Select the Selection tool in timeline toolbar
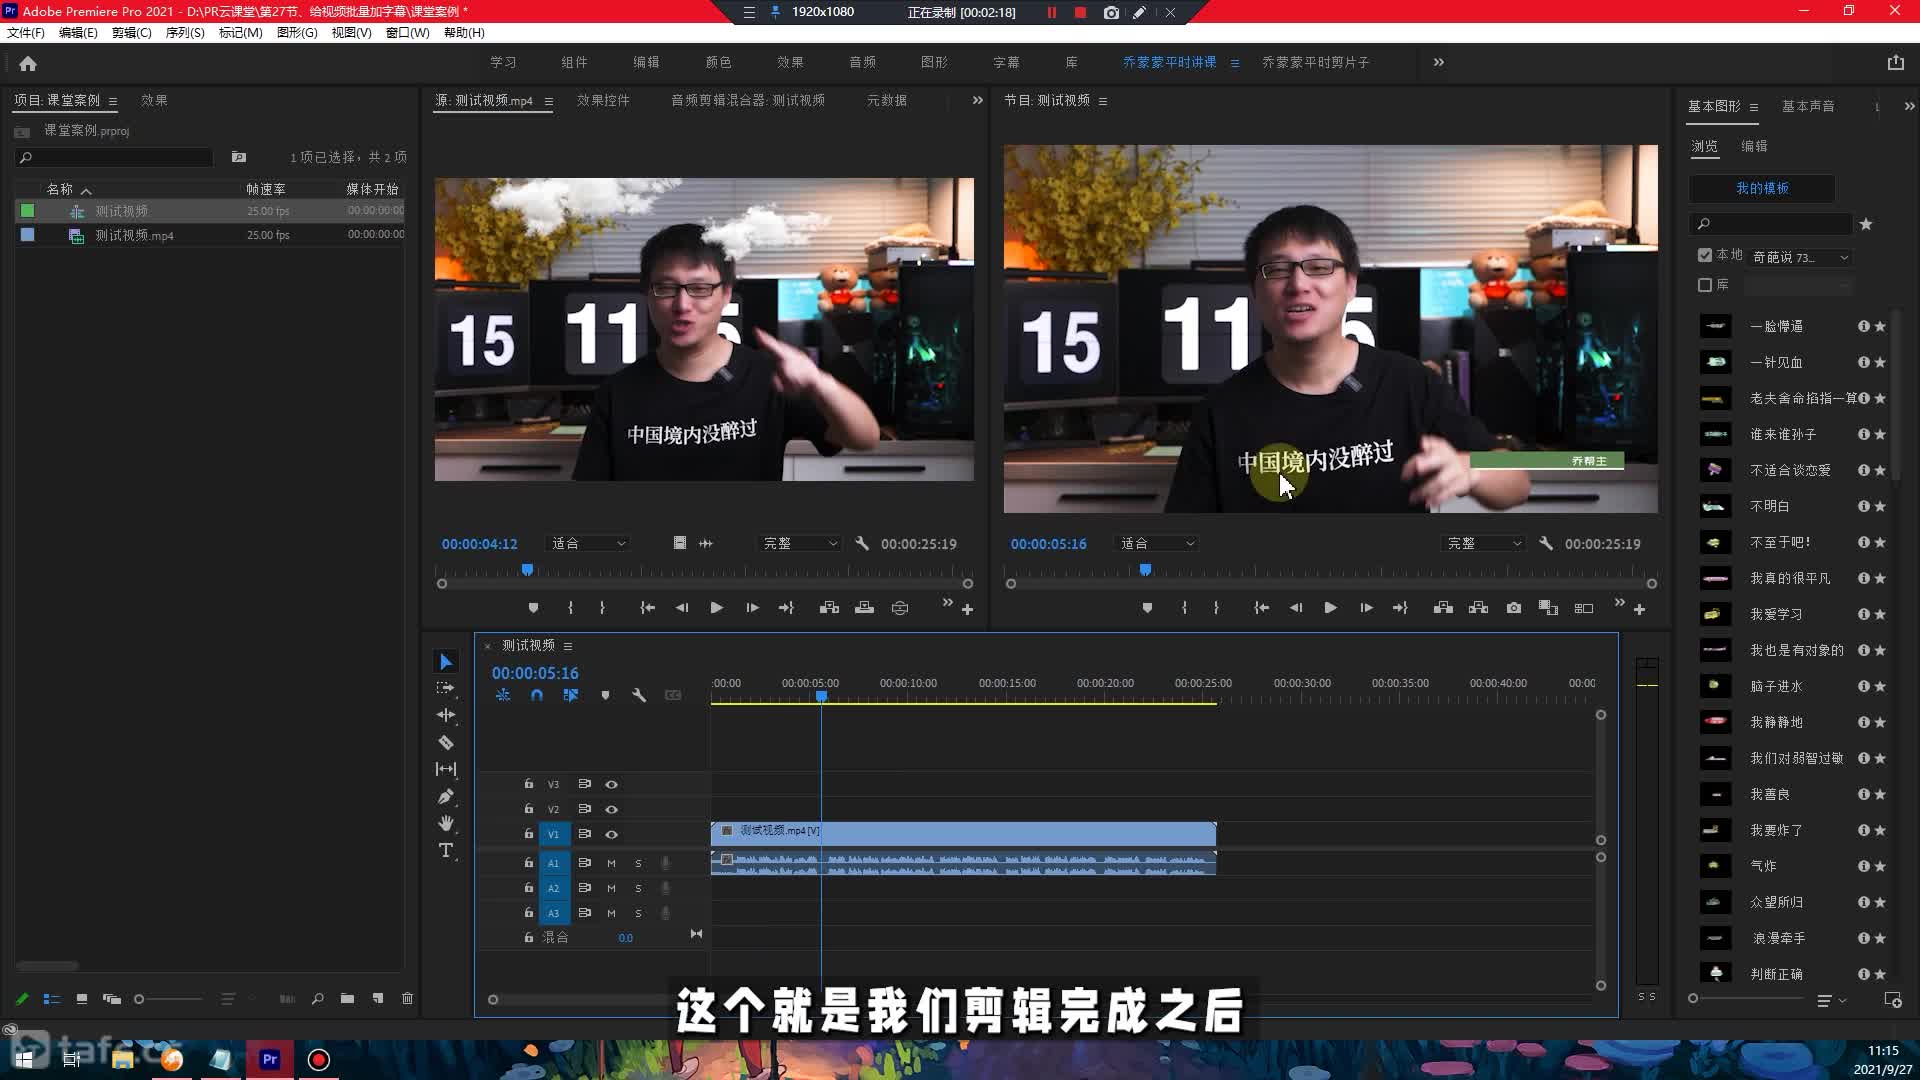 coord(446,662)
